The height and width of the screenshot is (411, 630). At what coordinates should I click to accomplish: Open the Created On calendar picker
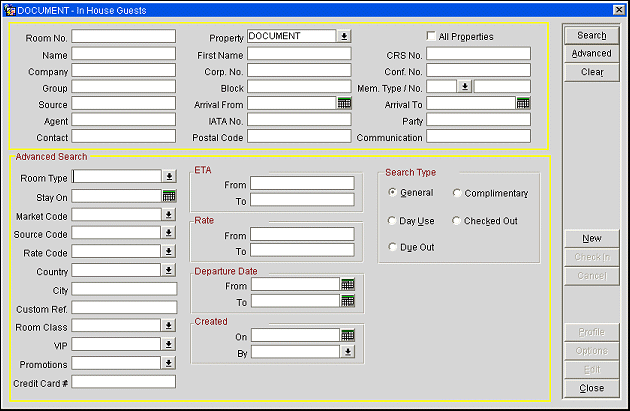click(x=347, y=335)
